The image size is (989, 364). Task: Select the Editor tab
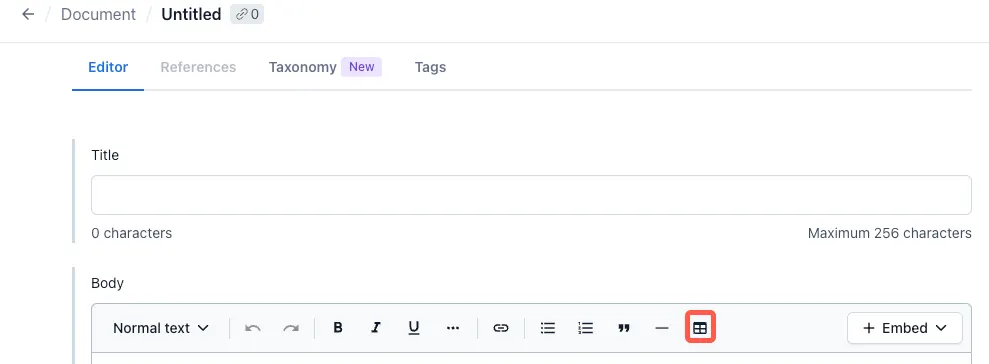point(108,67)
